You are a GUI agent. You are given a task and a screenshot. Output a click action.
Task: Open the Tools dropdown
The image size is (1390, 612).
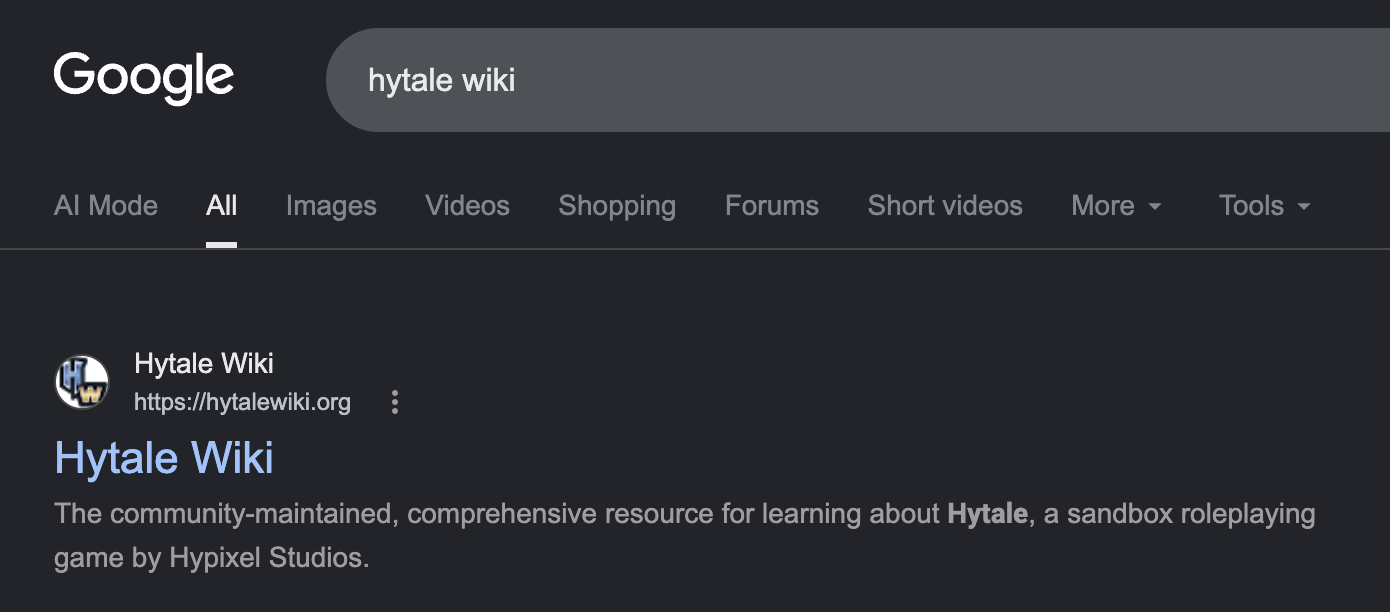point(1264,206)
